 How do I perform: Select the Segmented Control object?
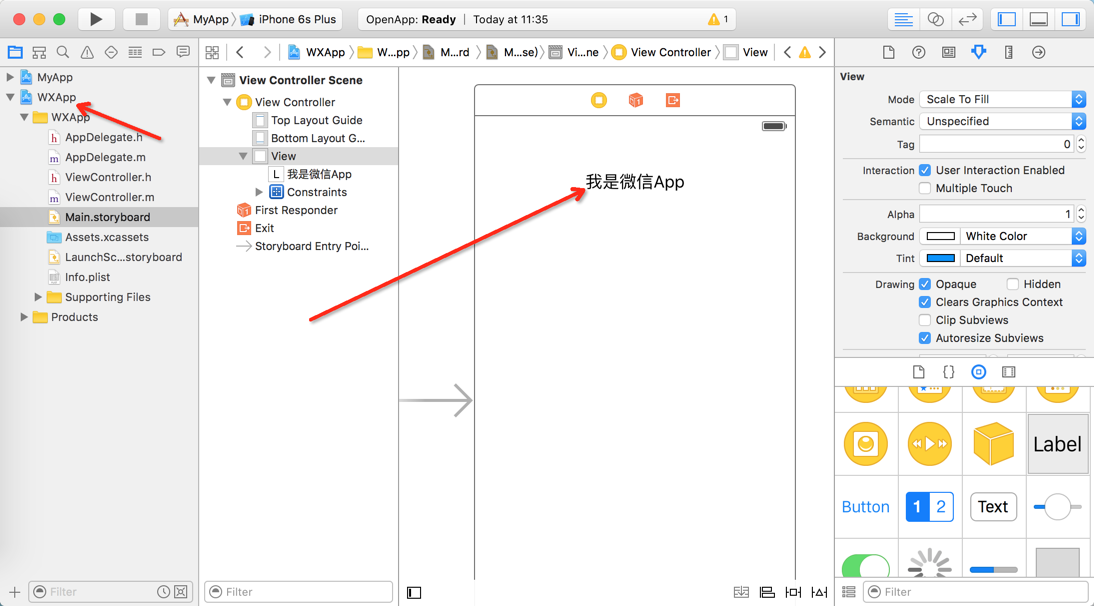[929, 507]
